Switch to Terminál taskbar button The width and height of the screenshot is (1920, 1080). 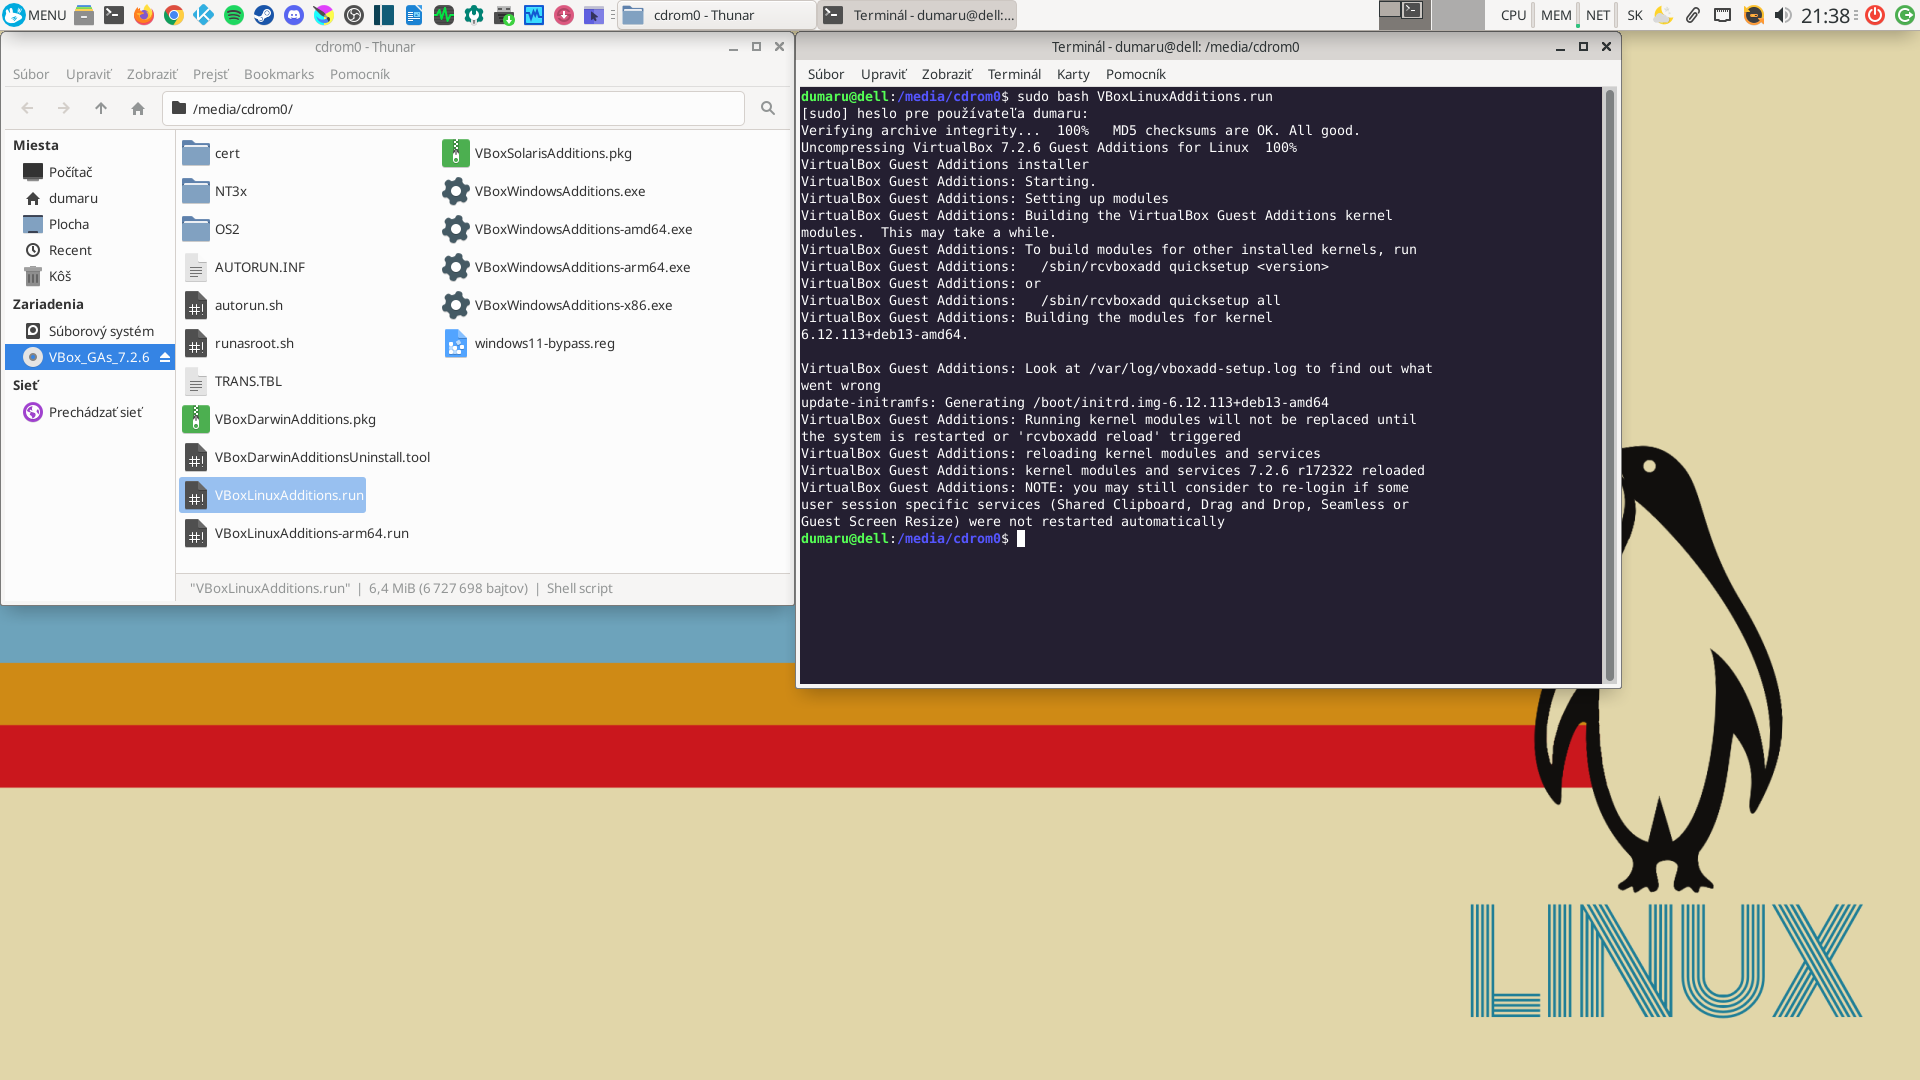(x=917, y=15)
